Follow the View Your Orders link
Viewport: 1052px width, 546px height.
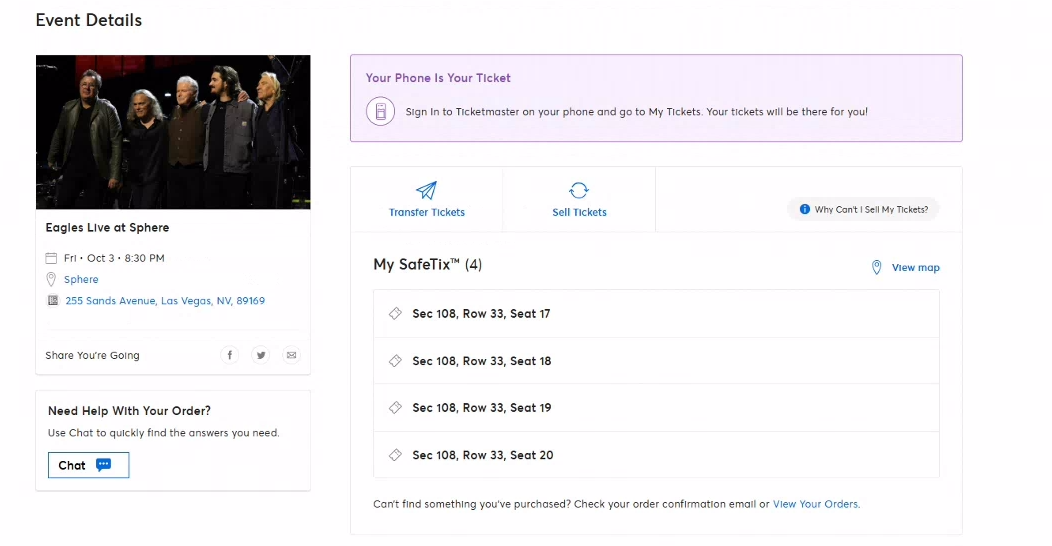coord(816,504)
